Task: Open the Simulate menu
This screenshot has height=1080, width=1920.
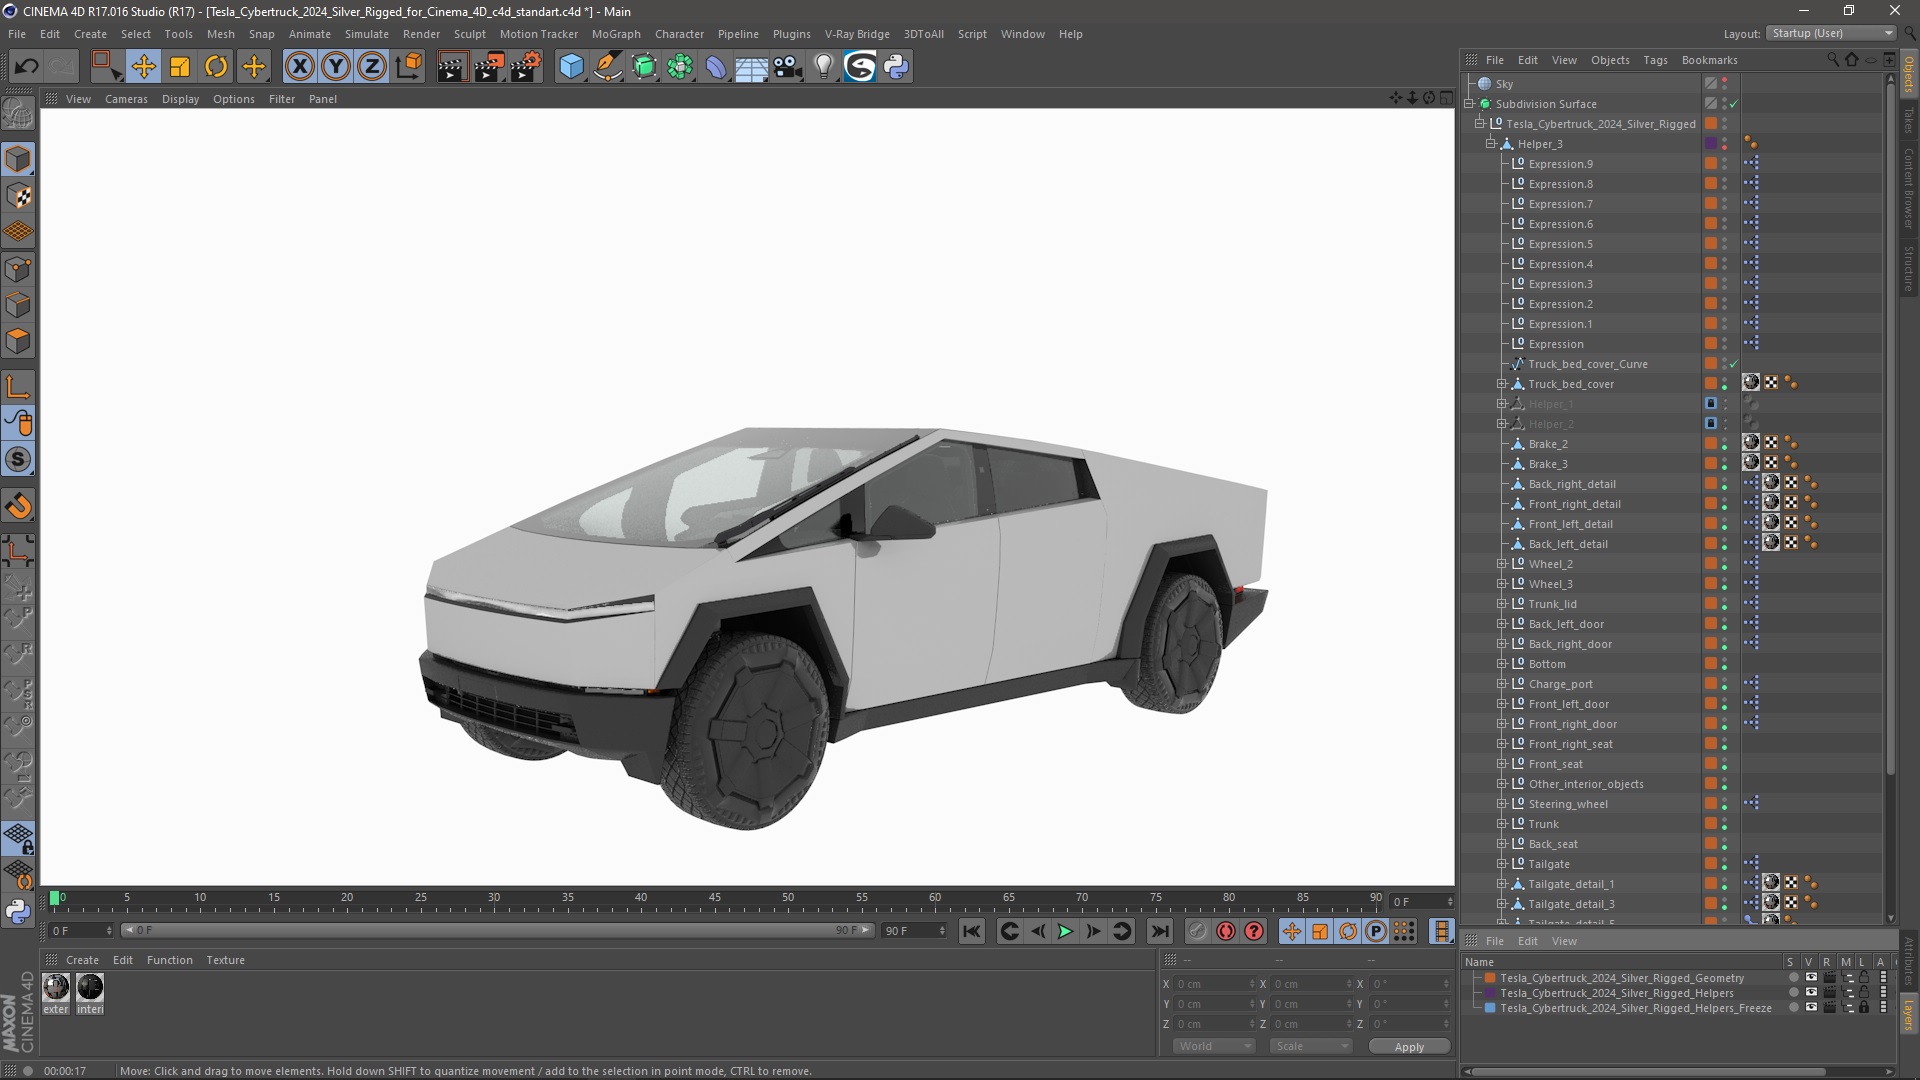Action: [x=367, y=34]
